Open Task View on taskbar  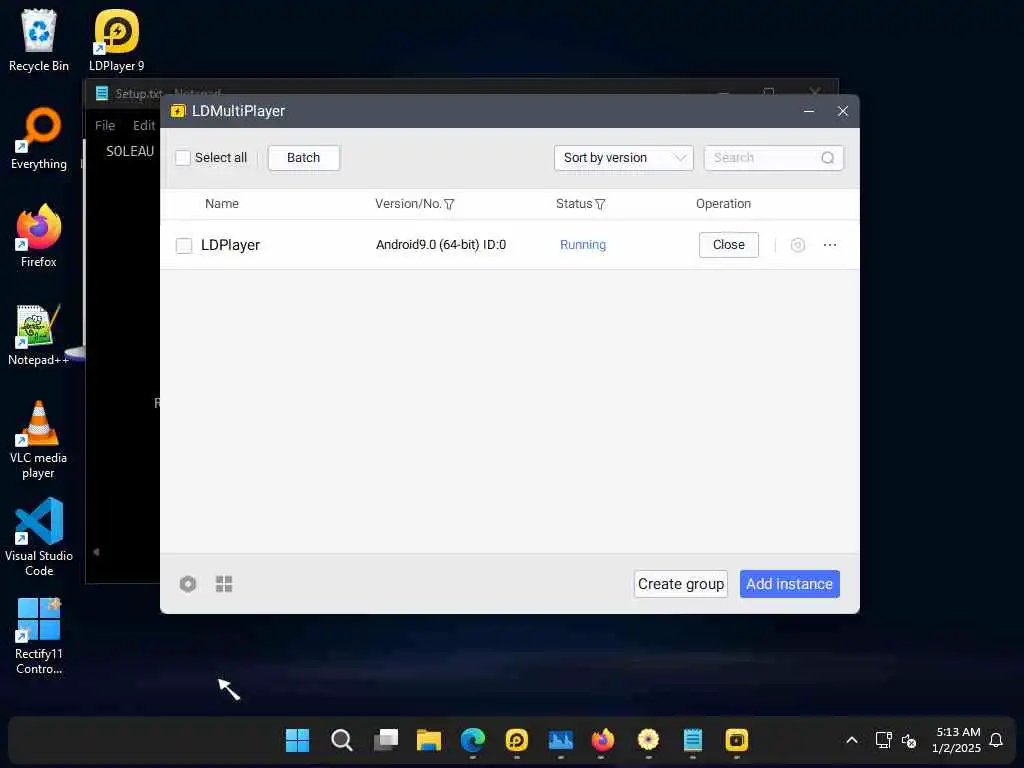pos(385,740)
